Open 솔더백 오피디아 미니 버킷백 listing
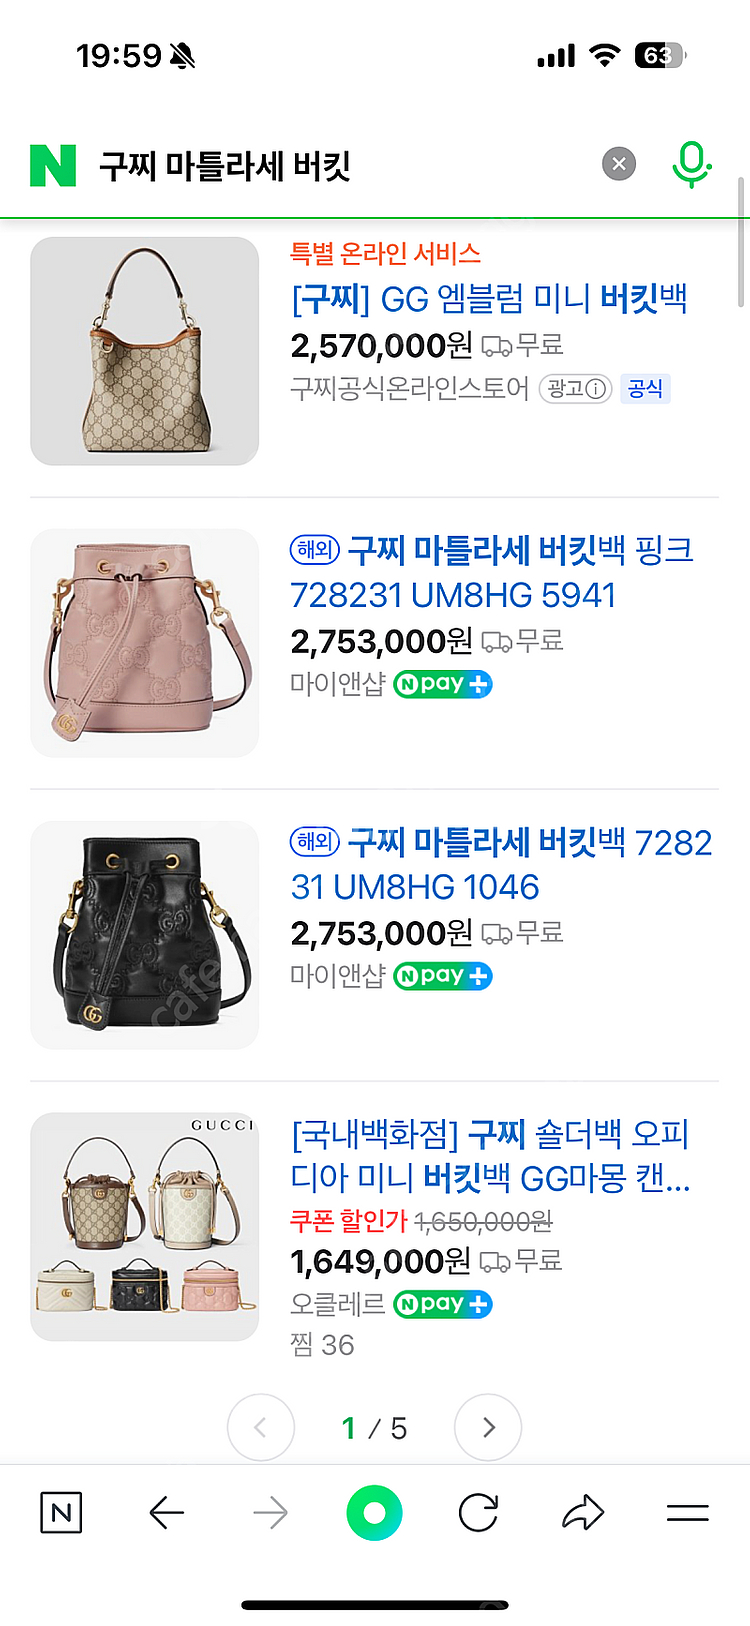The width and height of the screenshot is (750, 1626). click(491, 1156)
